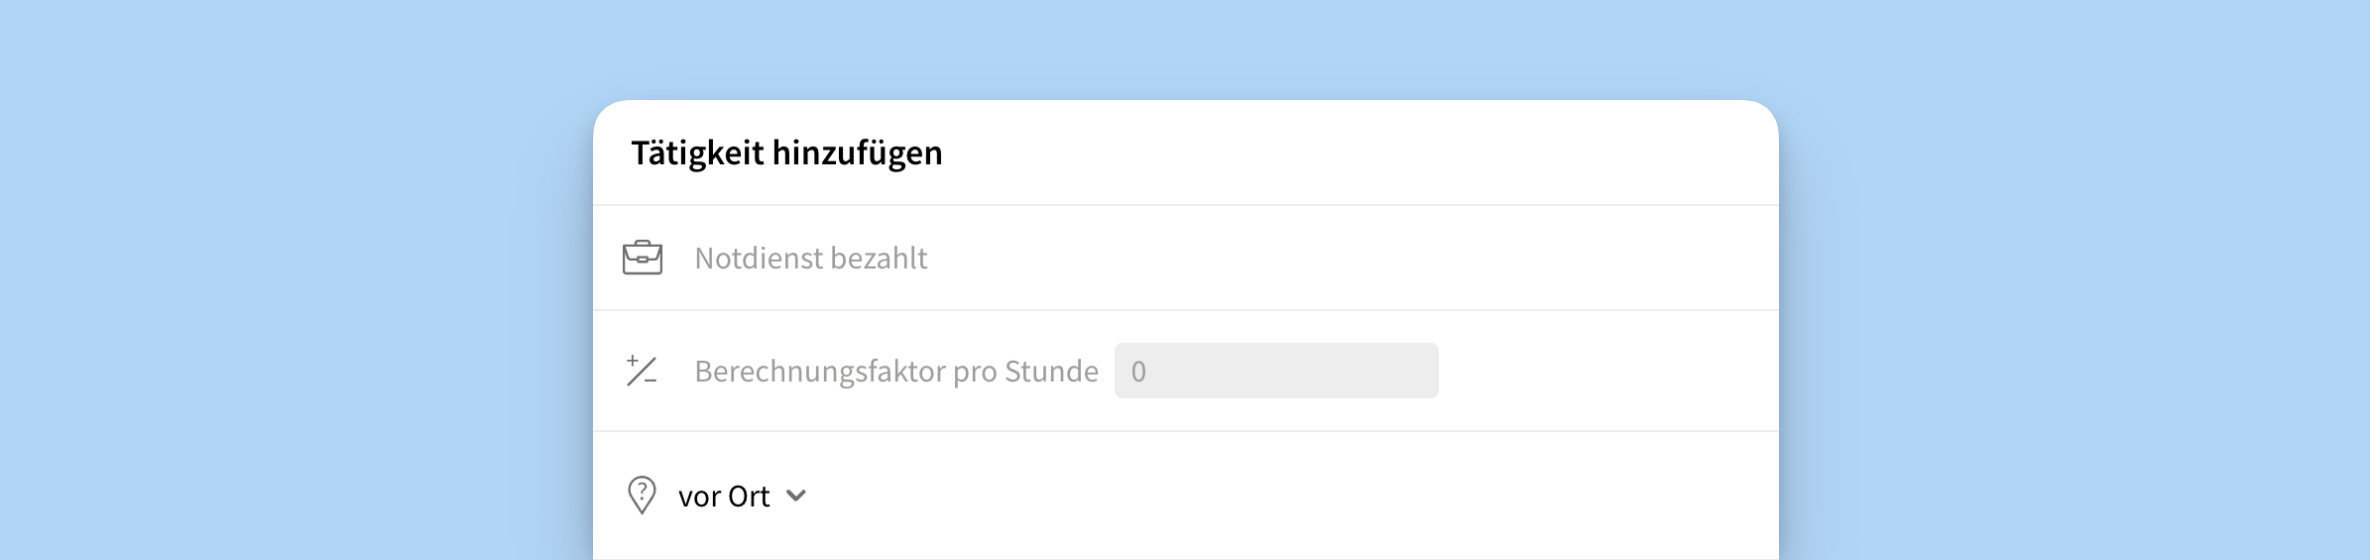The width and height of the screenshot is (2370, 560).
Task: Select the Berechnungsfaktor pro Stunde label
Action: click(x=896, y=371)
